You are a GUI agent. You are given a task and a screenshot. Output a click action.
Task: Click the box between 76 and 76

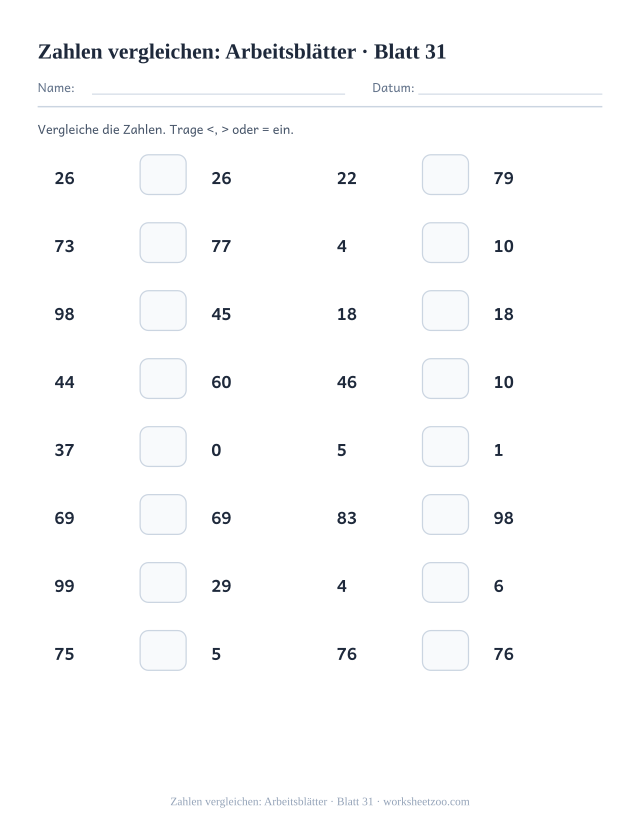point(445,650)
